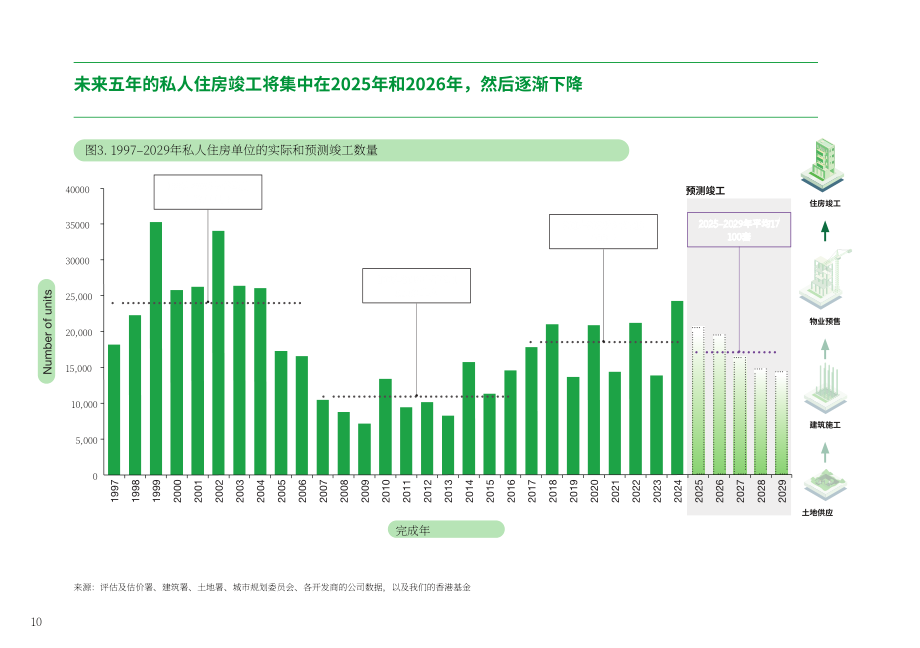Image resolution: width=920 pixels, height=648 pixels.
Task: Click the 住房竣工 building icon
Action: 823,165
